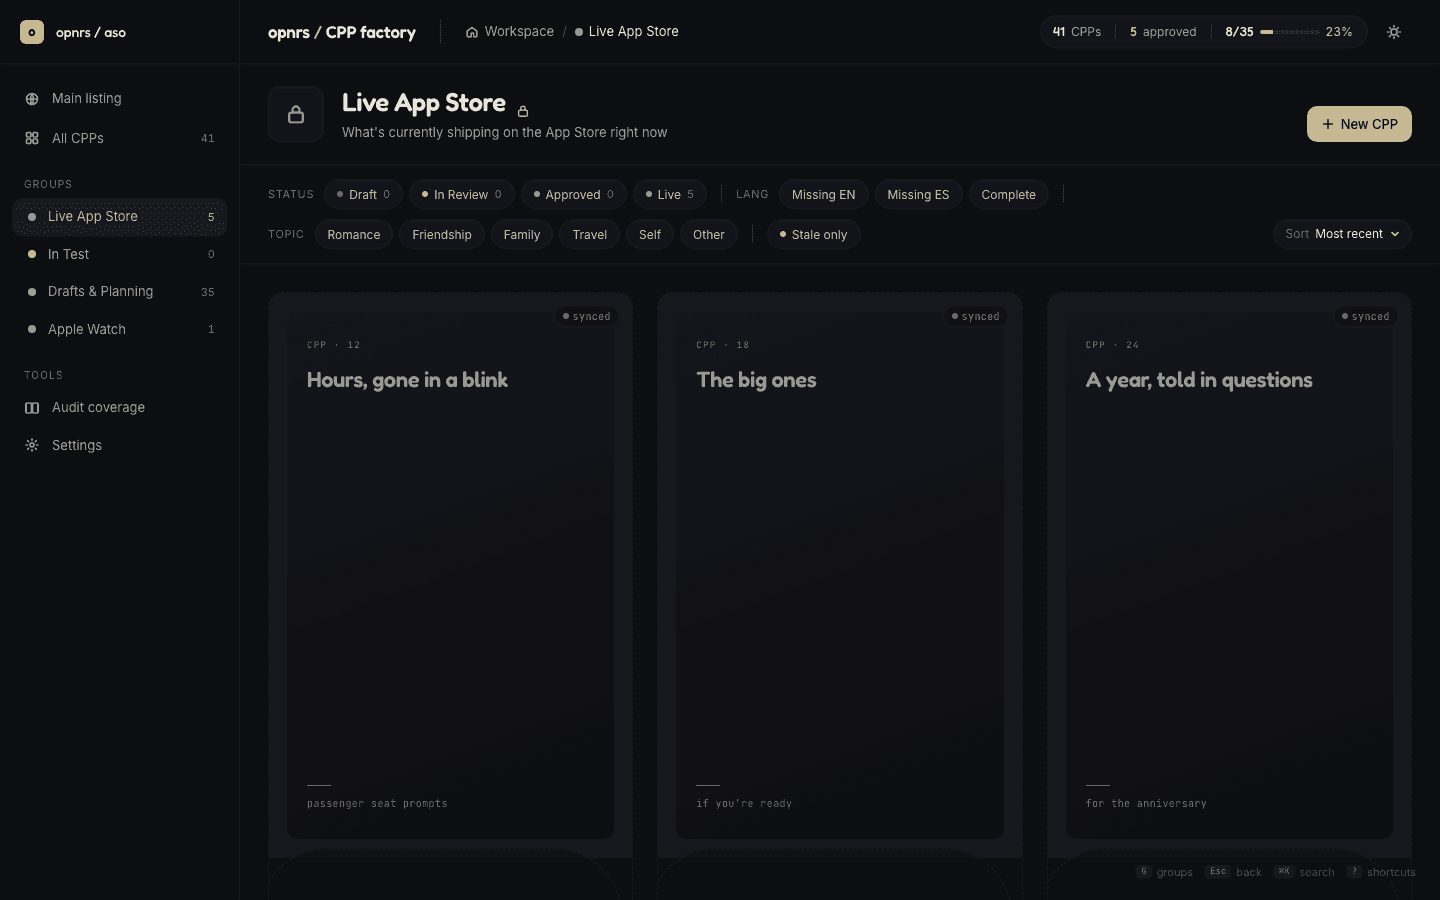This screenshot has height=900, width=1440.
Task: Click the groups shortcut hint
Action: 1165,872
